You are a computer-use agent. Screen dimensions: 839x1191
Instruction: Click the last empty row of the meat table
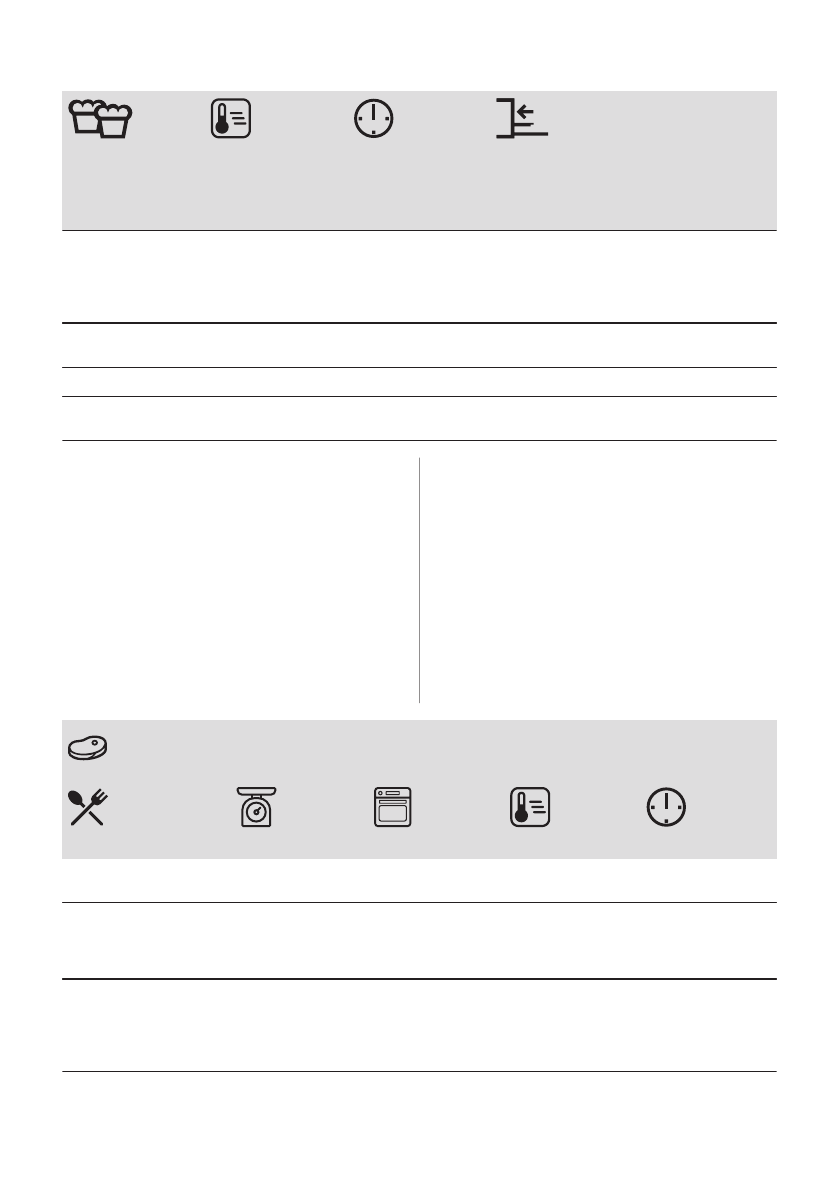[419, 1025]
